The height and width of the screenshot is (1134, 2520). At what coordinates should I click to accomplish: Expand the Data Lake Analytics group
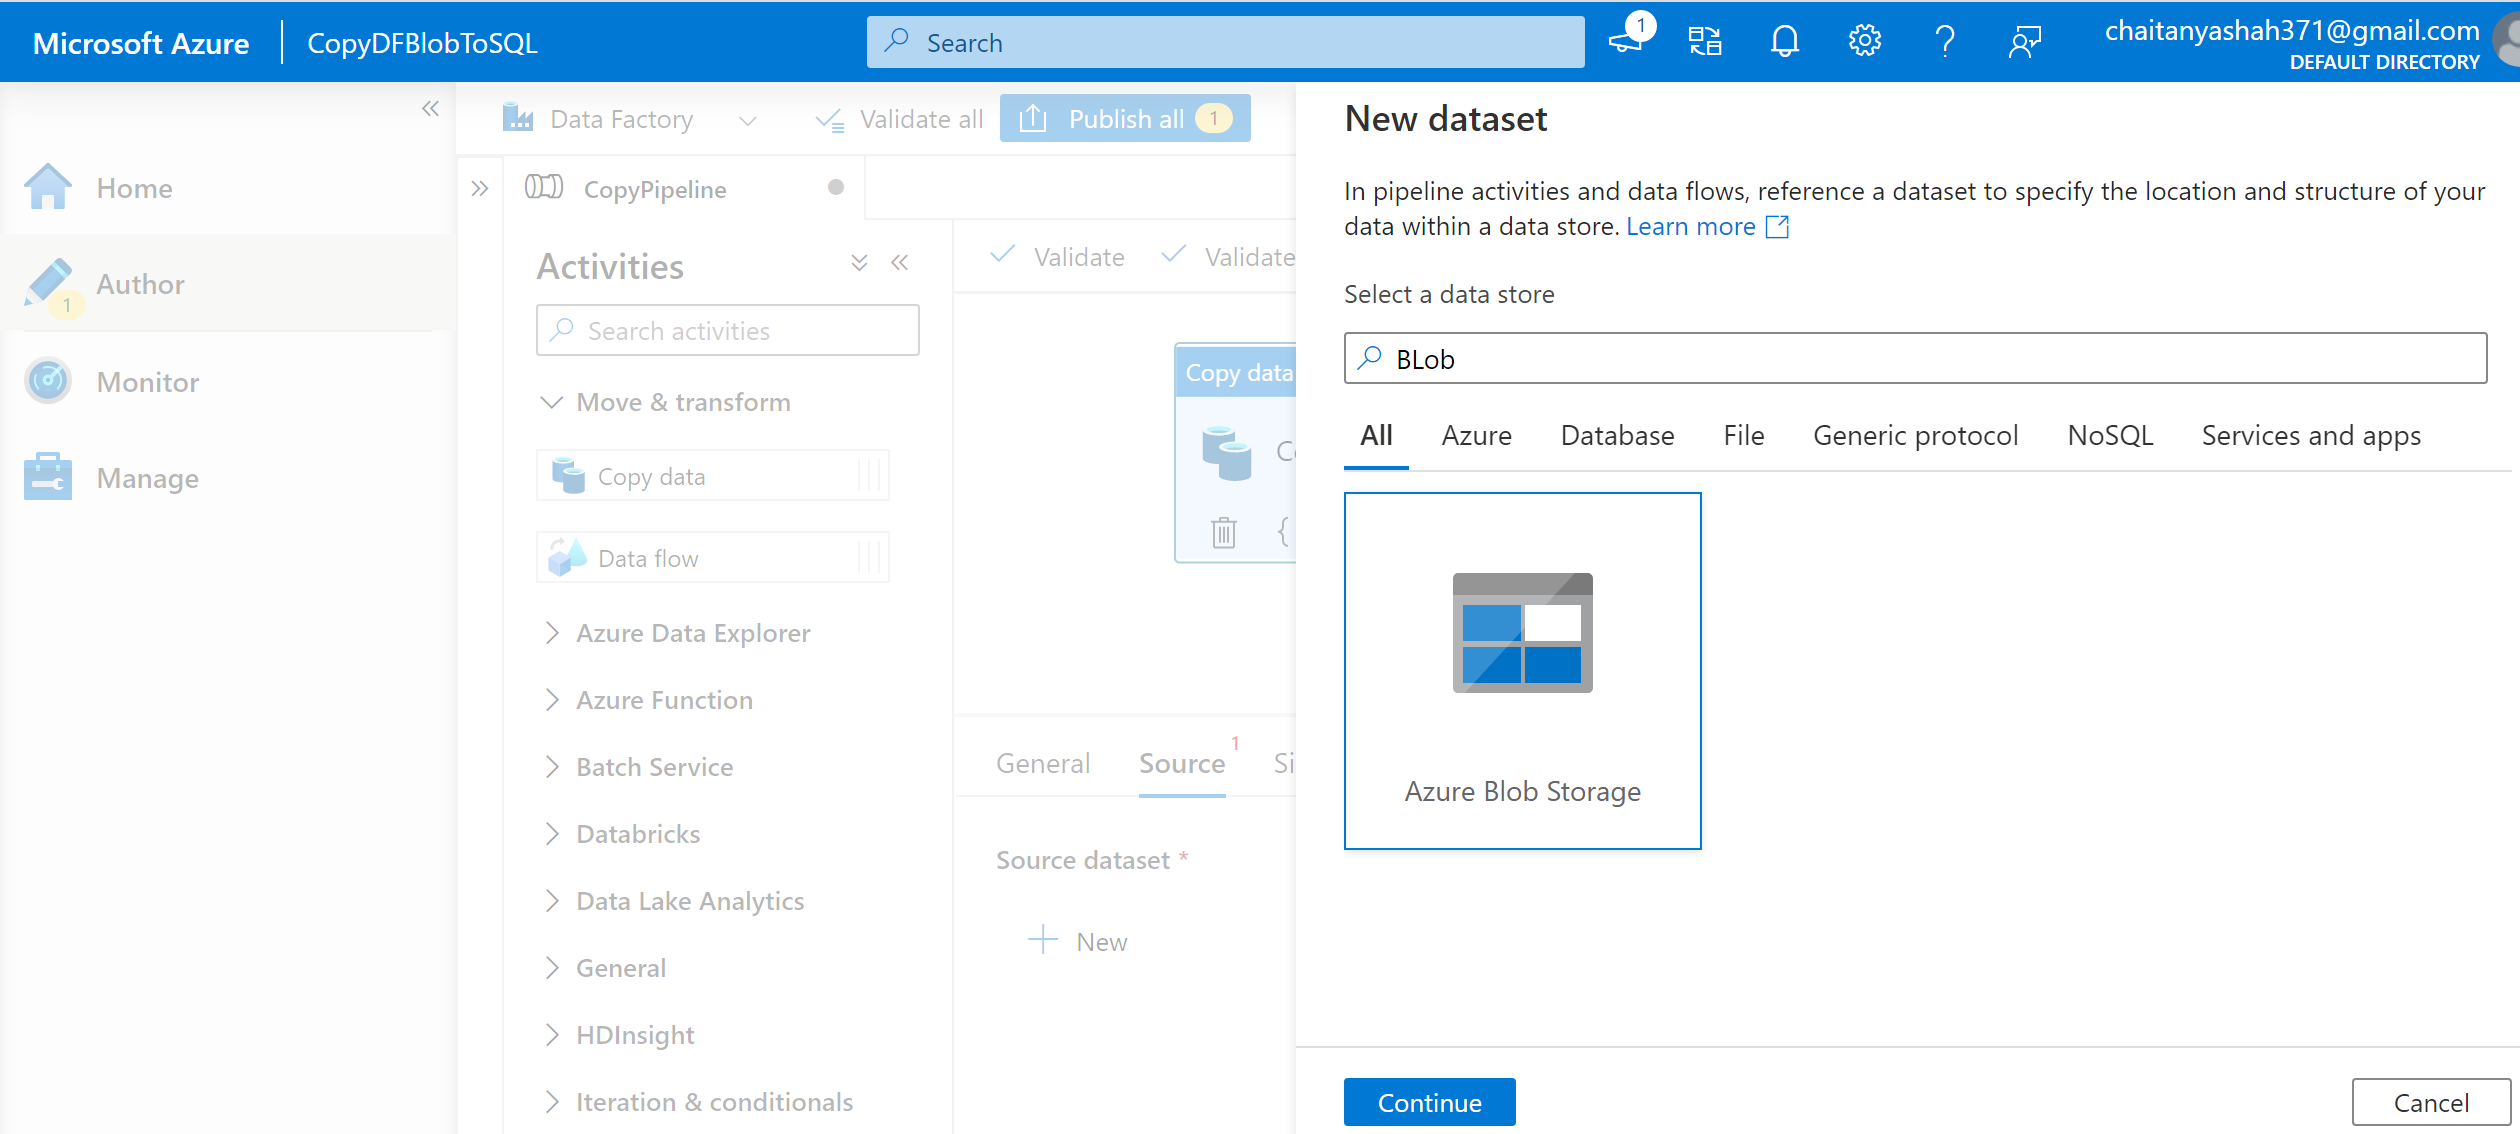click(552, 901)
